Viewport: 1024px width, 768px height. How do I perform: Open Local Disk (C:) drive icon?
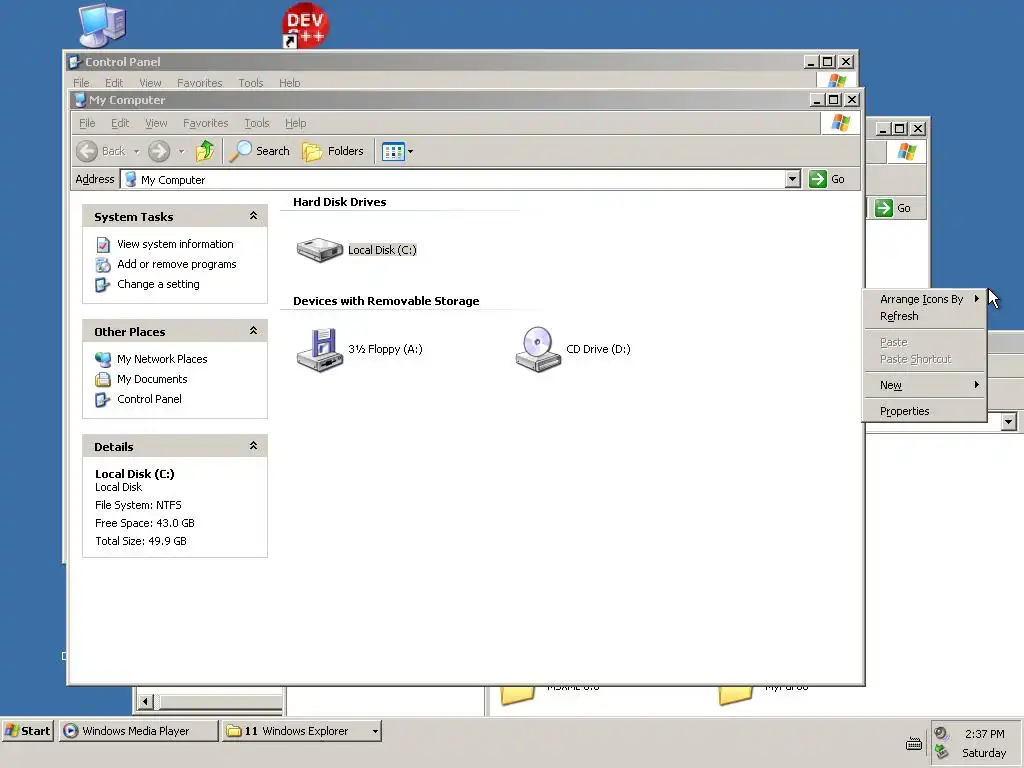click(319, 249)
